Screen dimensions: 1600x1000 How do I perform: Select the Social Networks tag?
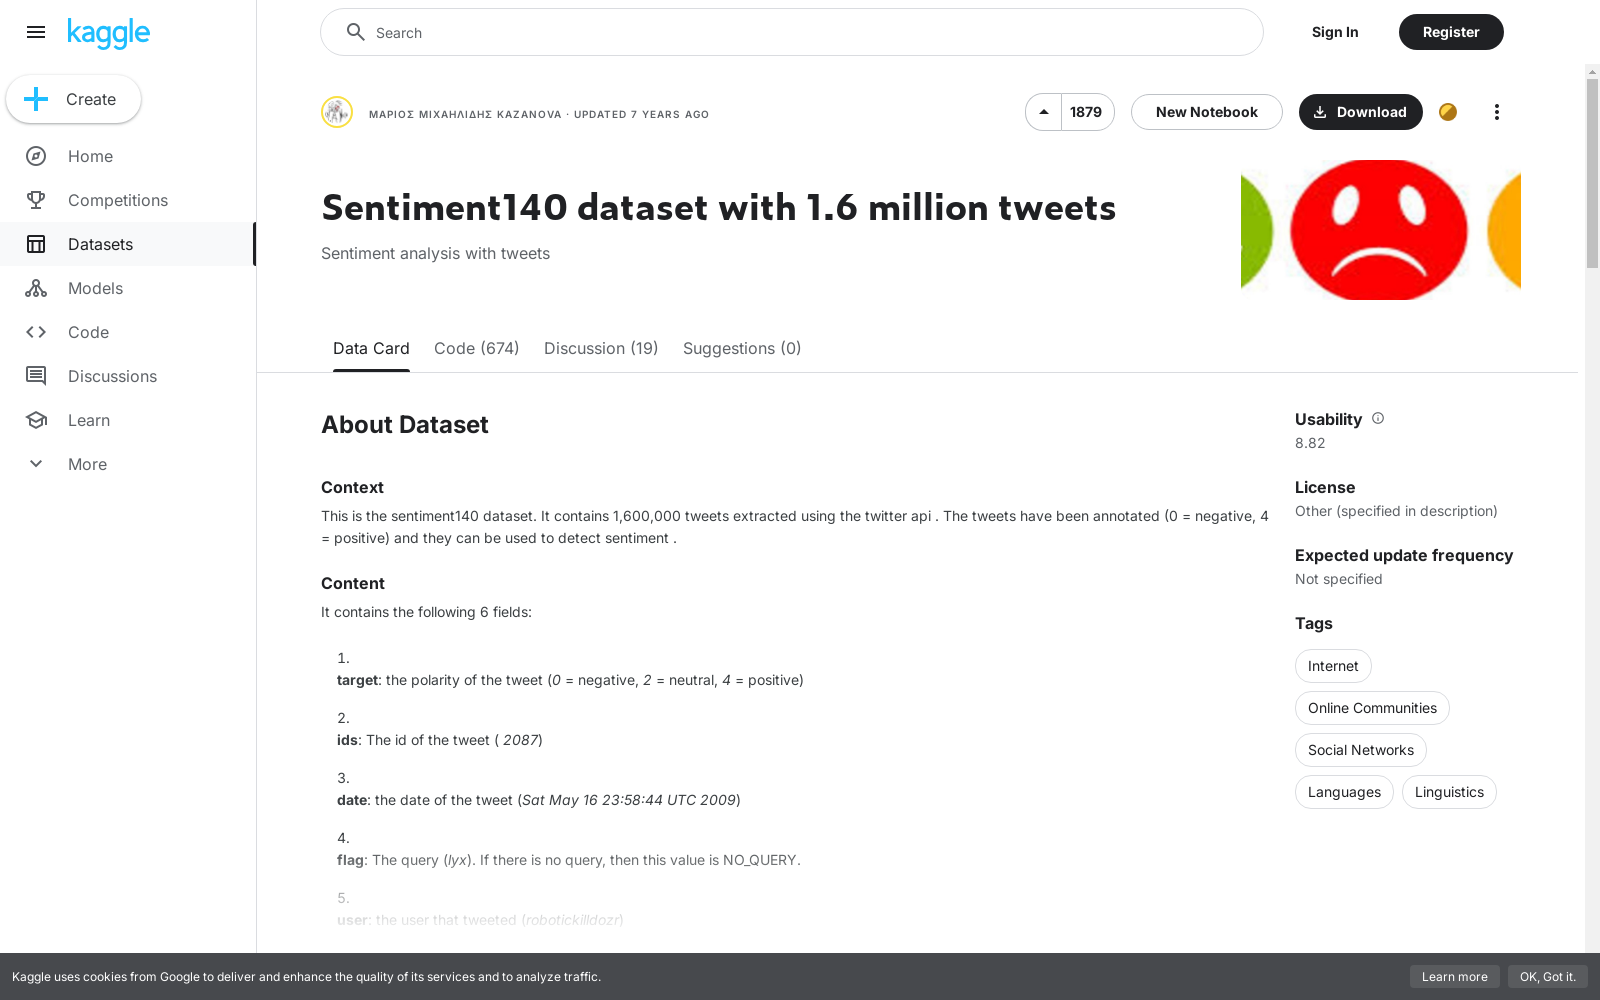point(1361,750)
